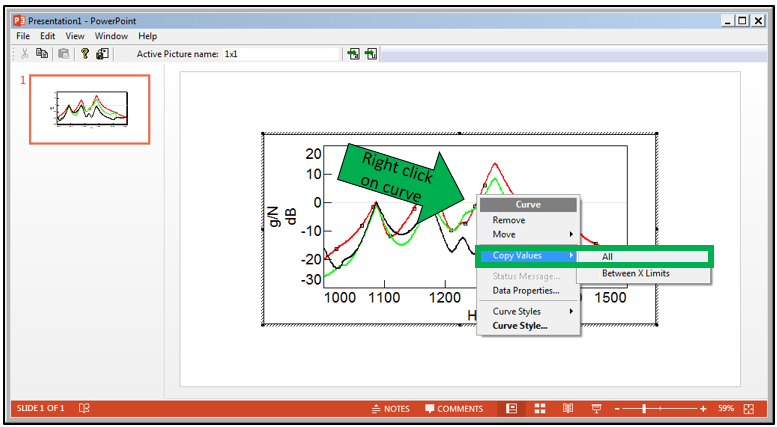Open Data Properties... from context menu
The width and height of the screenshot is (777, 427).
[528, 291]
